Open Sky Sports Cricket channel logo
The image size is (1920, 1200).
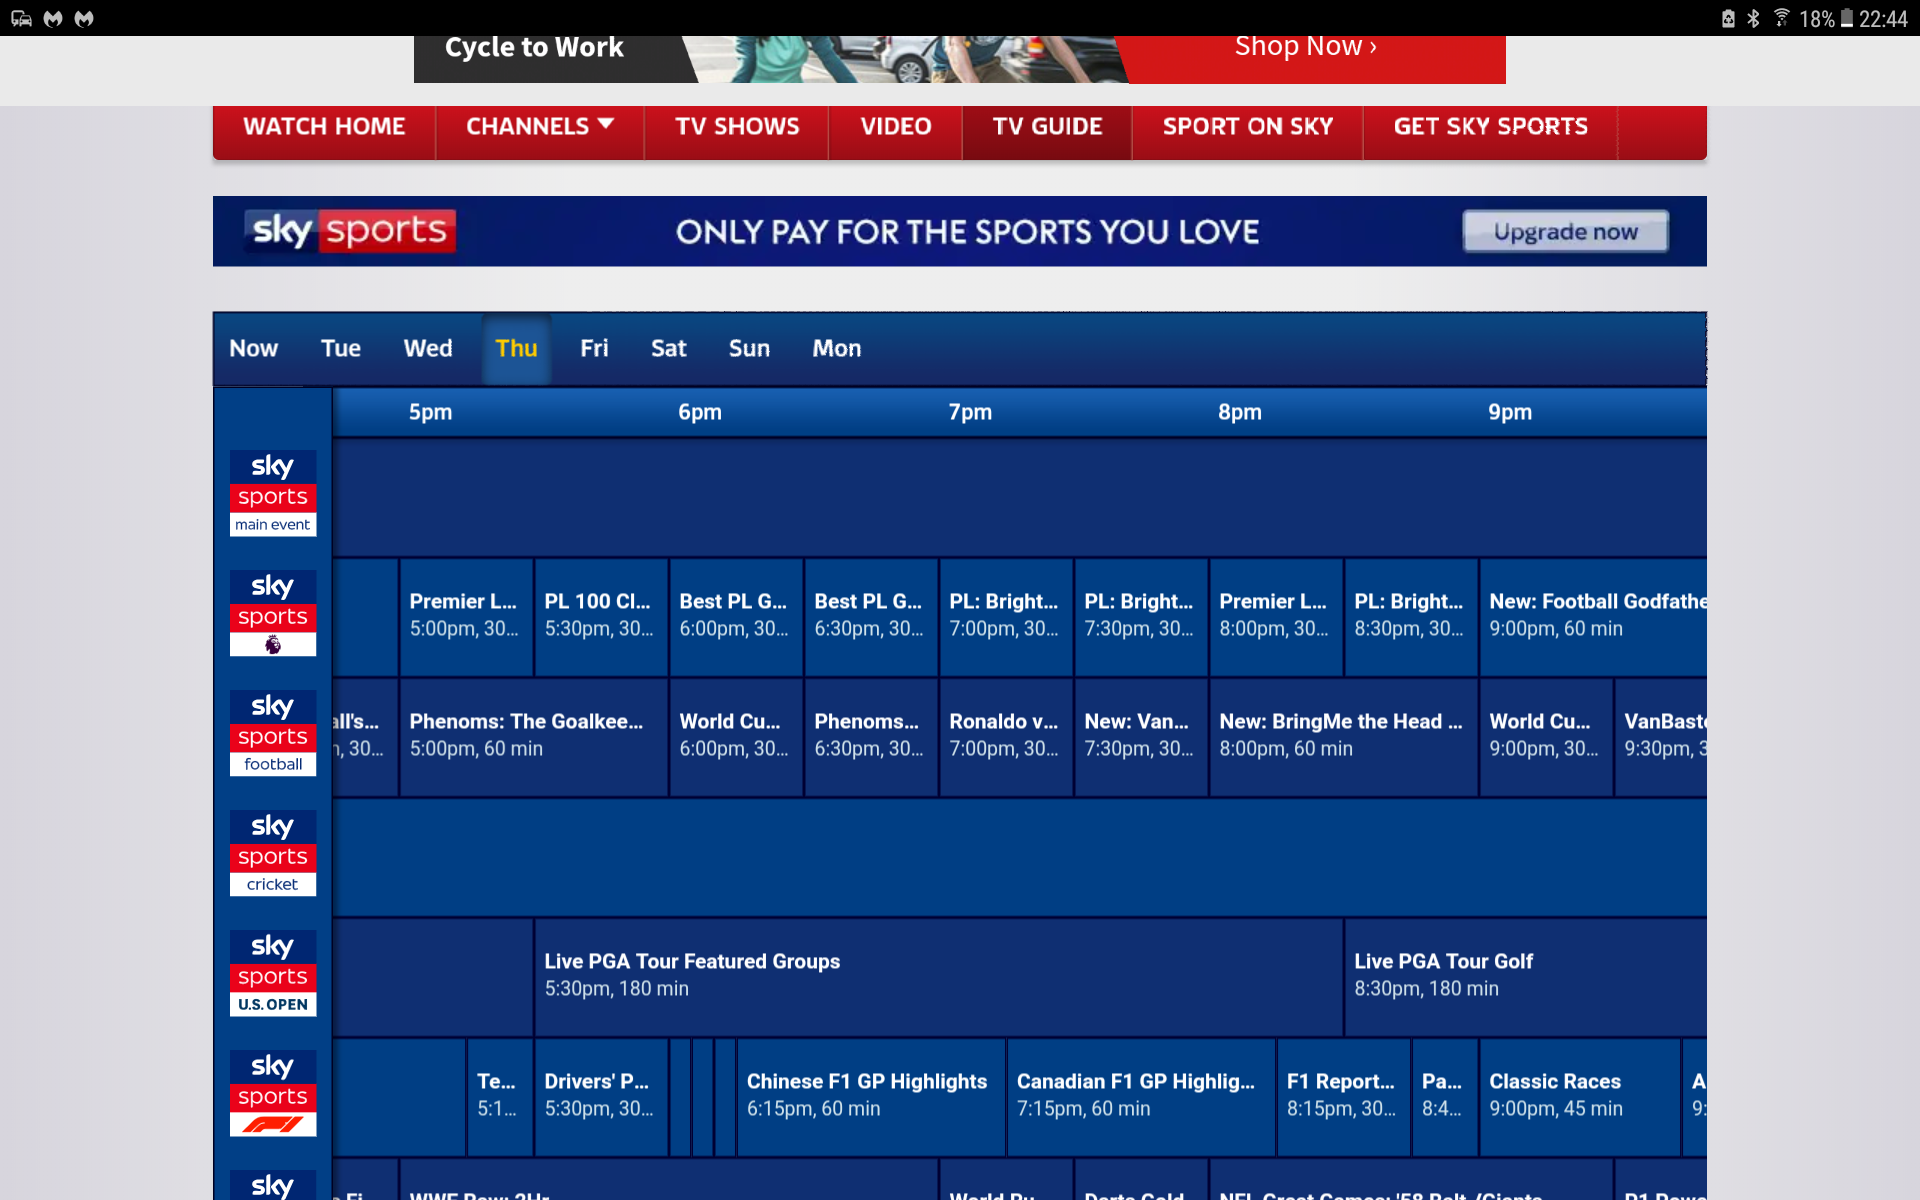(x=273, y=853)
